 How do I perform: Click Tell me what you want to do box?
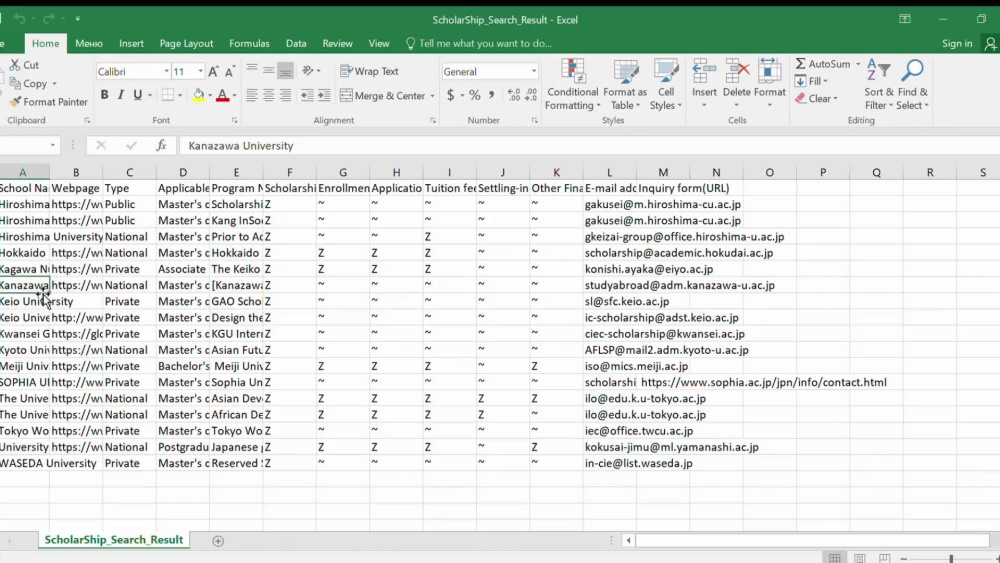pos(478,43)
